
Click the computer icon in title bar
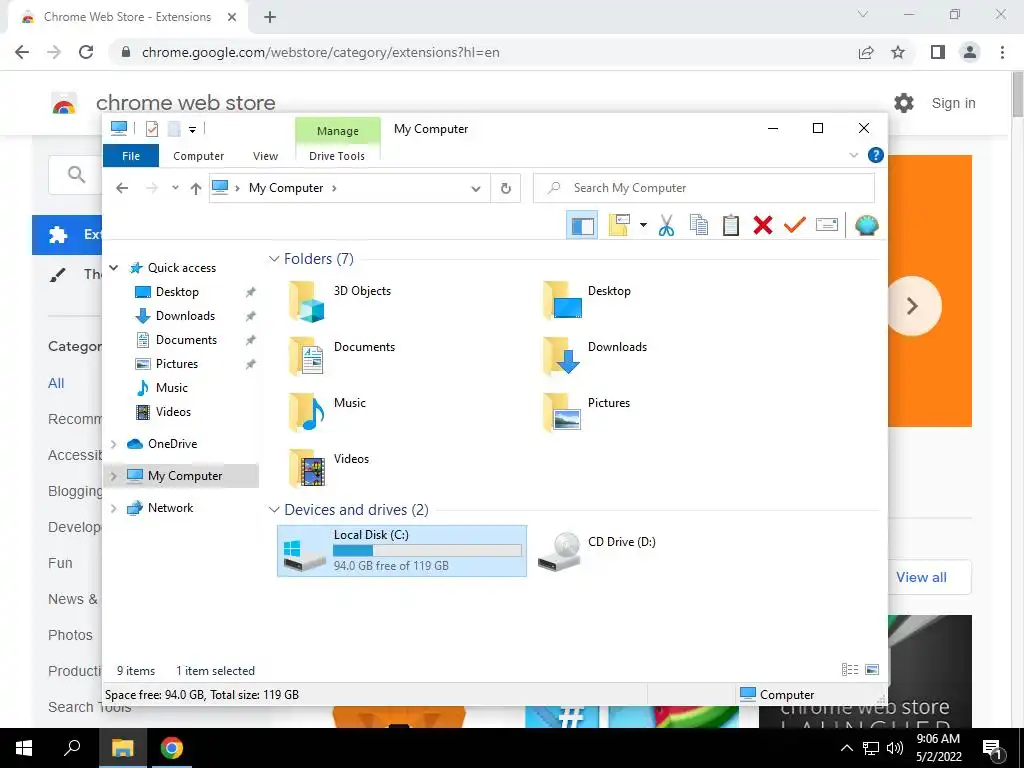(119, 129)
